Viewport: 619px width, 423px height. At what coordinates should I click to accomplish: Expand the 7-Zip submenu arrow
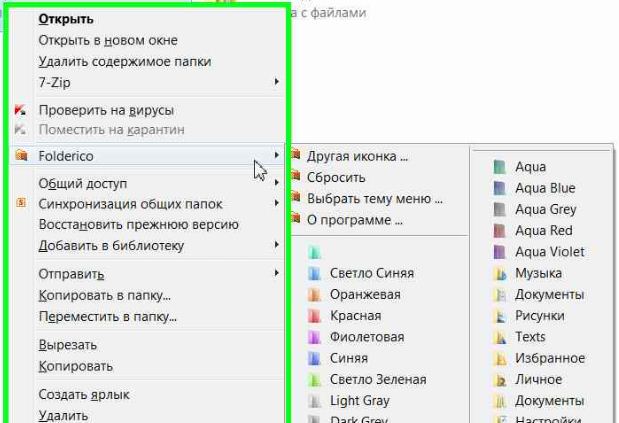277,82
